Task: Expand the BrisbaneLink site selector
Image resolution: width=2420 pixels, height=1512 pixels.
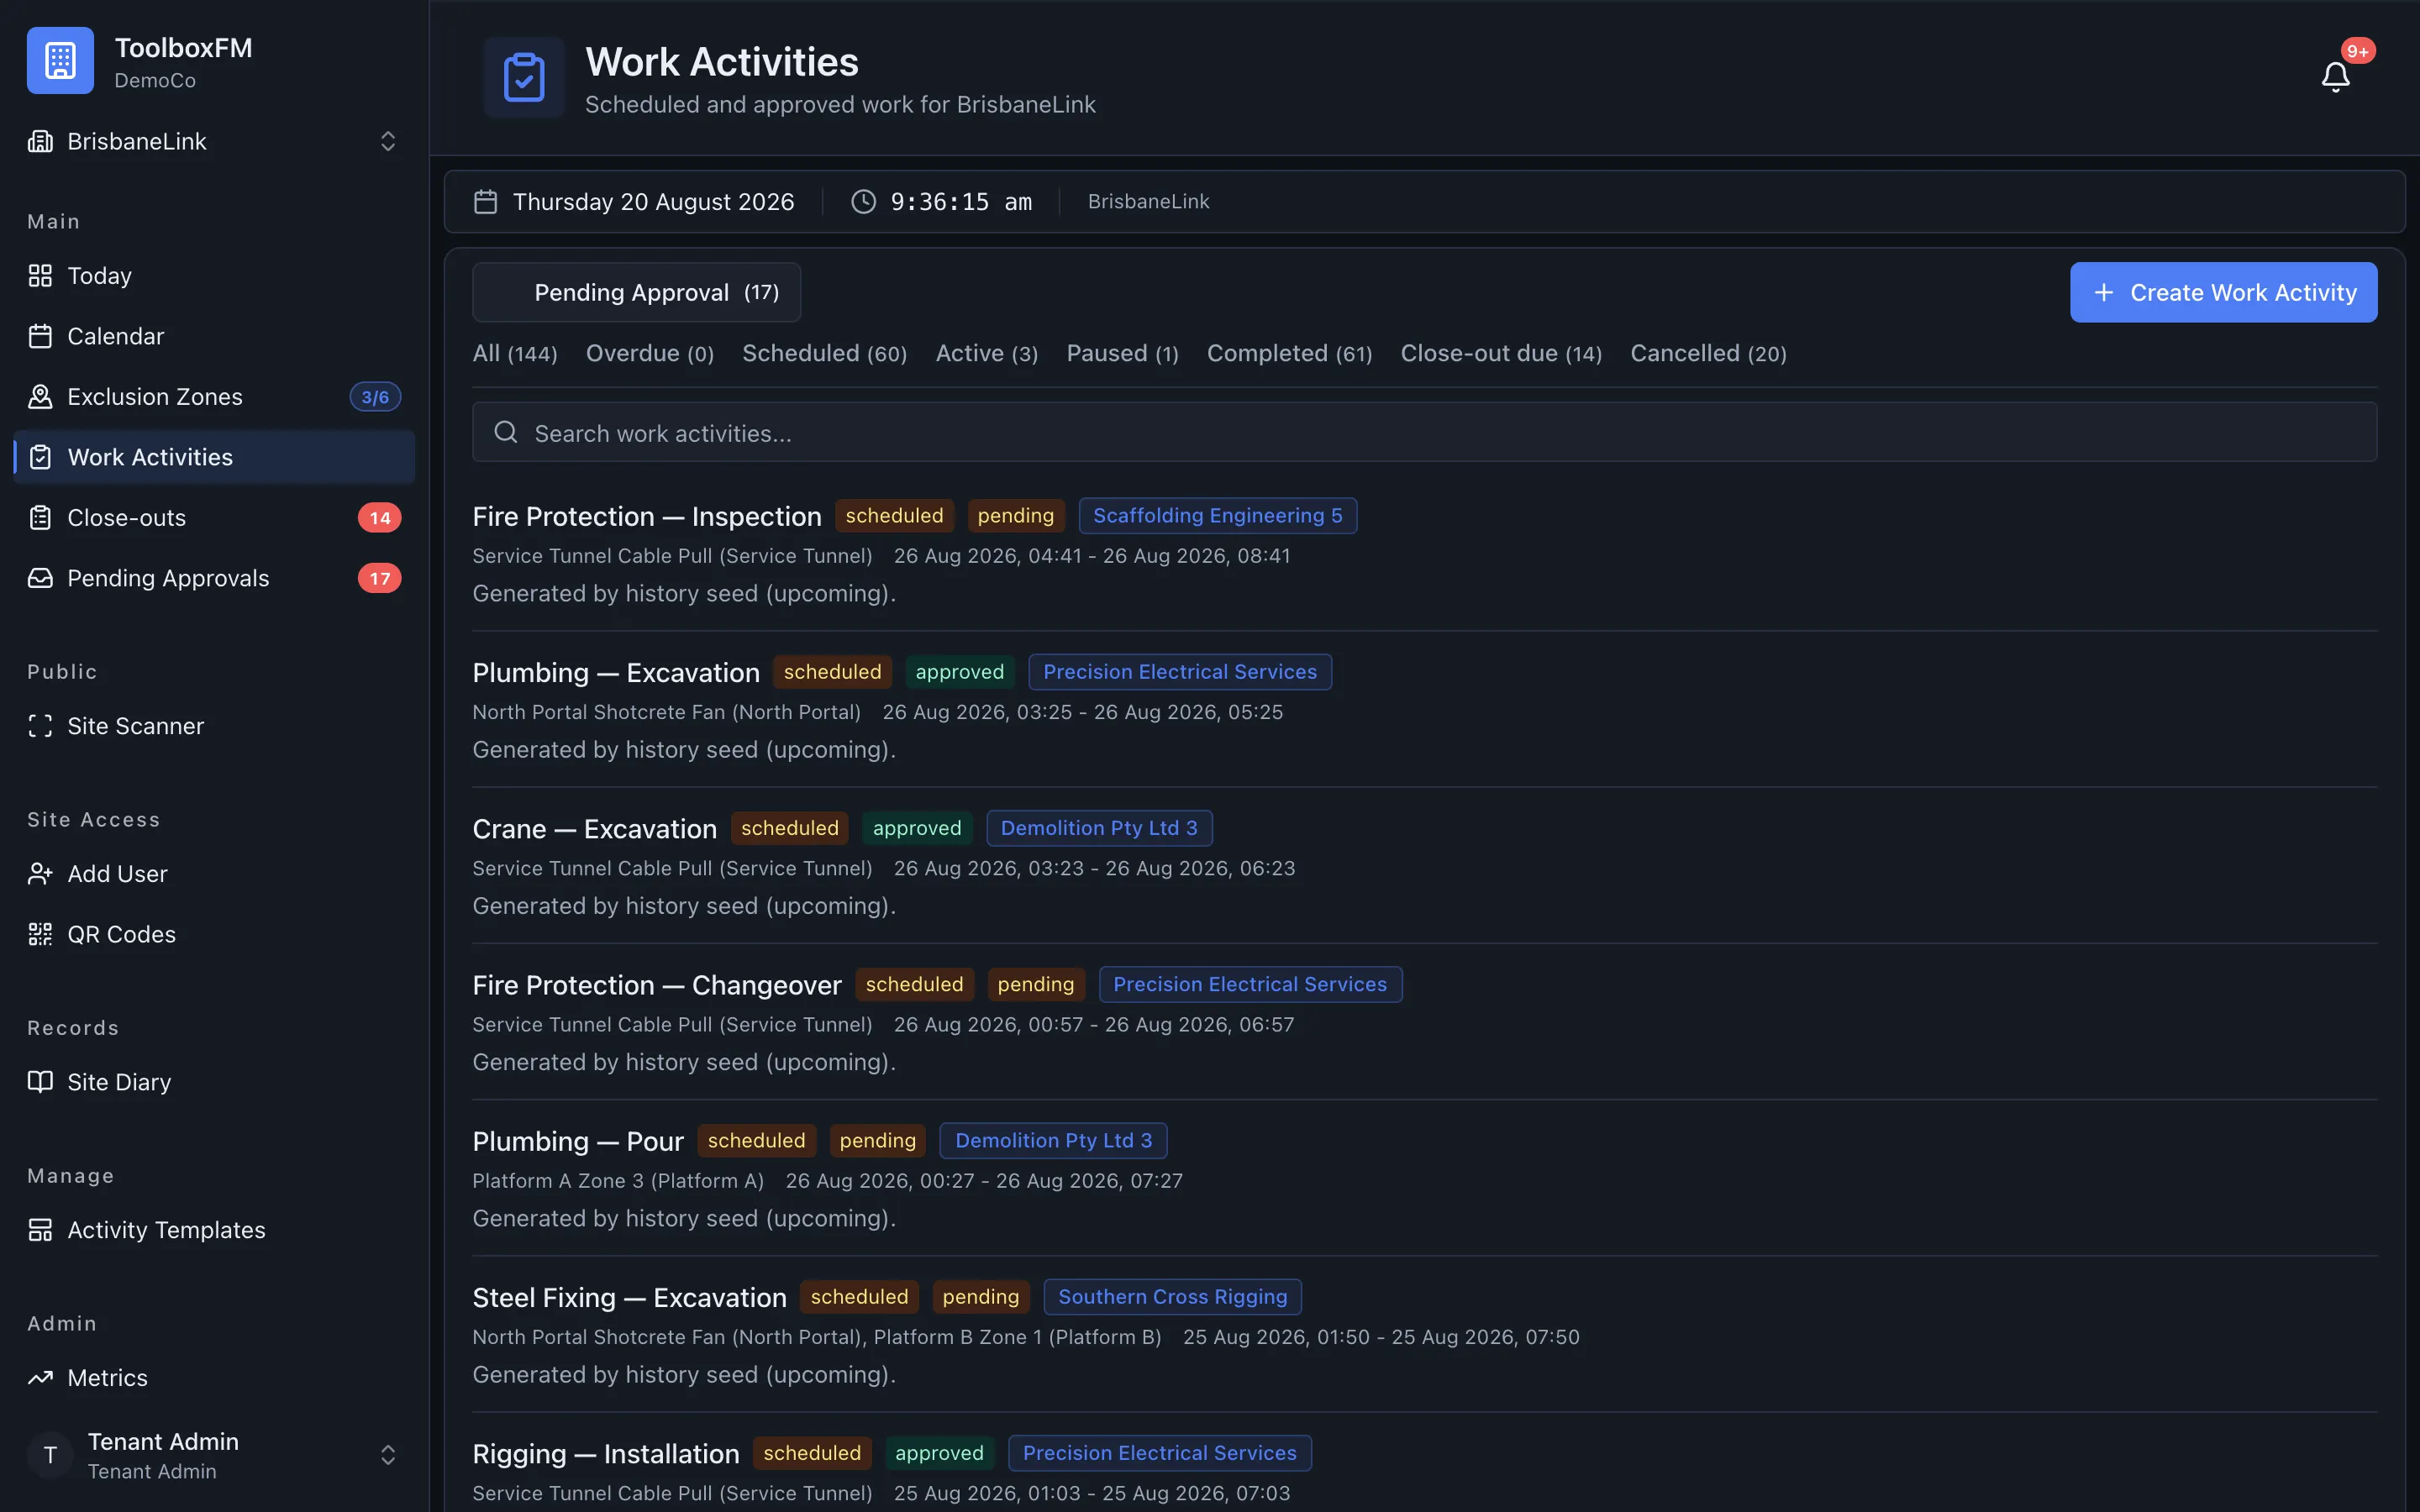Action: tap(214, 141)
